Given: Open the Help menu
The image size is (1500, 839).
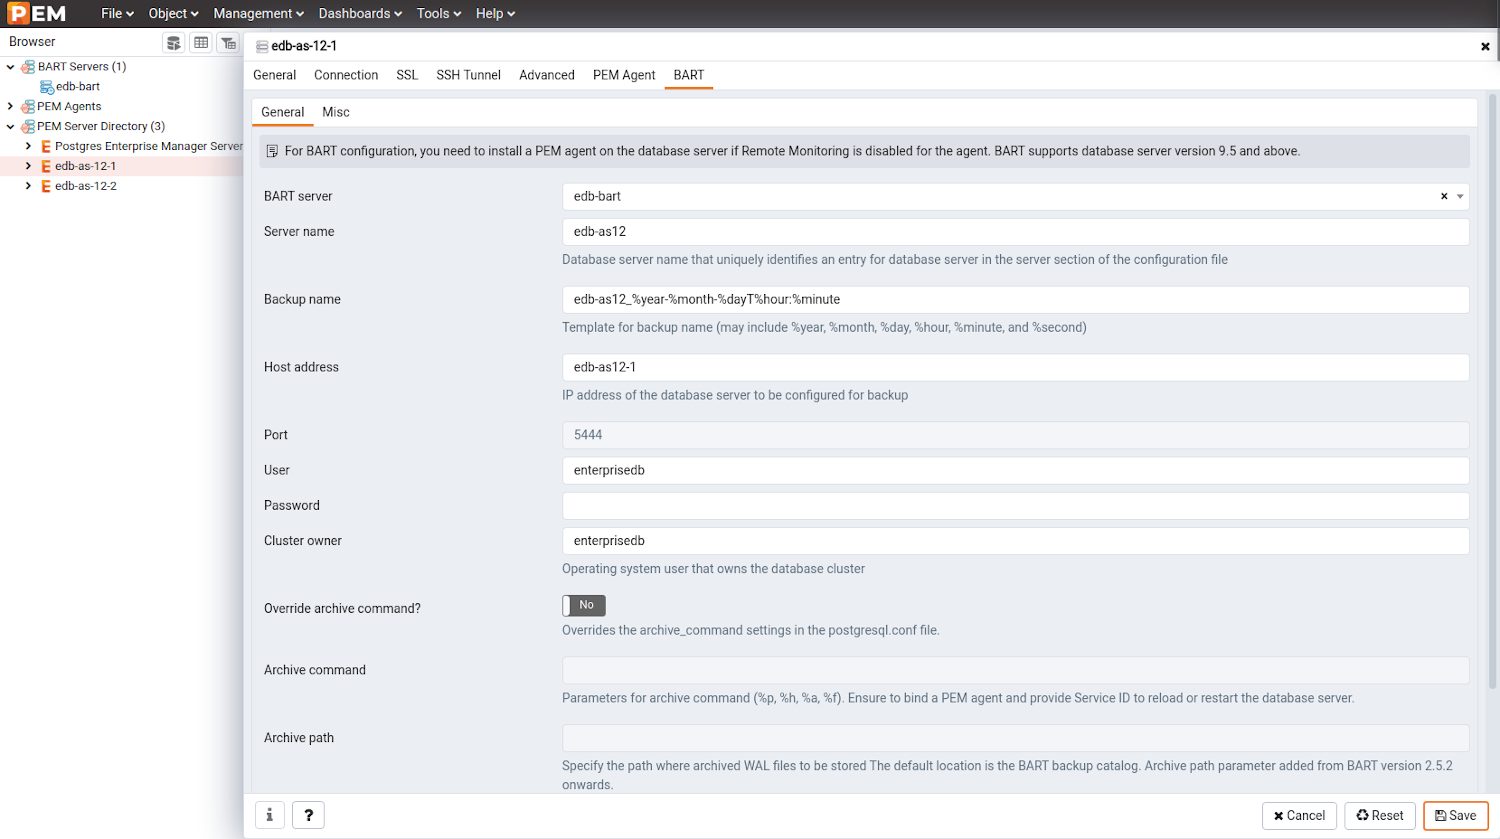Looking at the screenshot, I should pos(495,14).
